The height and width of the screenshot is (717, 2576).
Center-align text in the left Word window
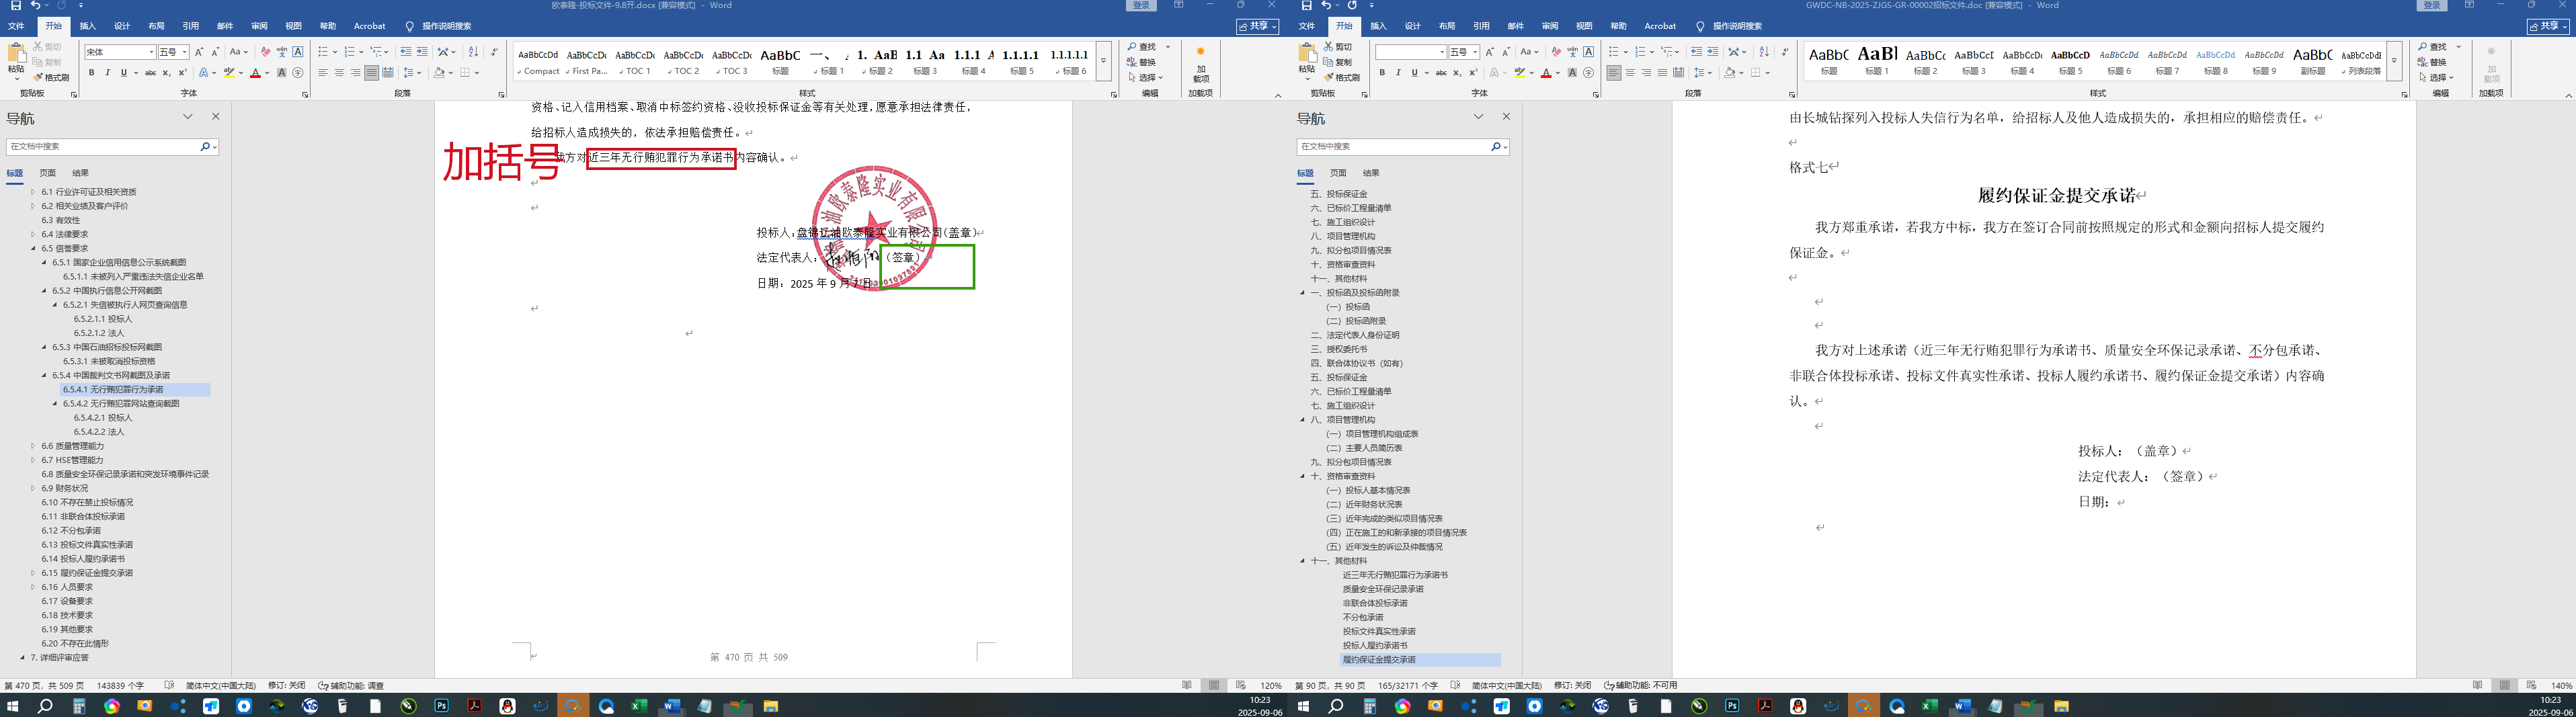pos(339,73)
